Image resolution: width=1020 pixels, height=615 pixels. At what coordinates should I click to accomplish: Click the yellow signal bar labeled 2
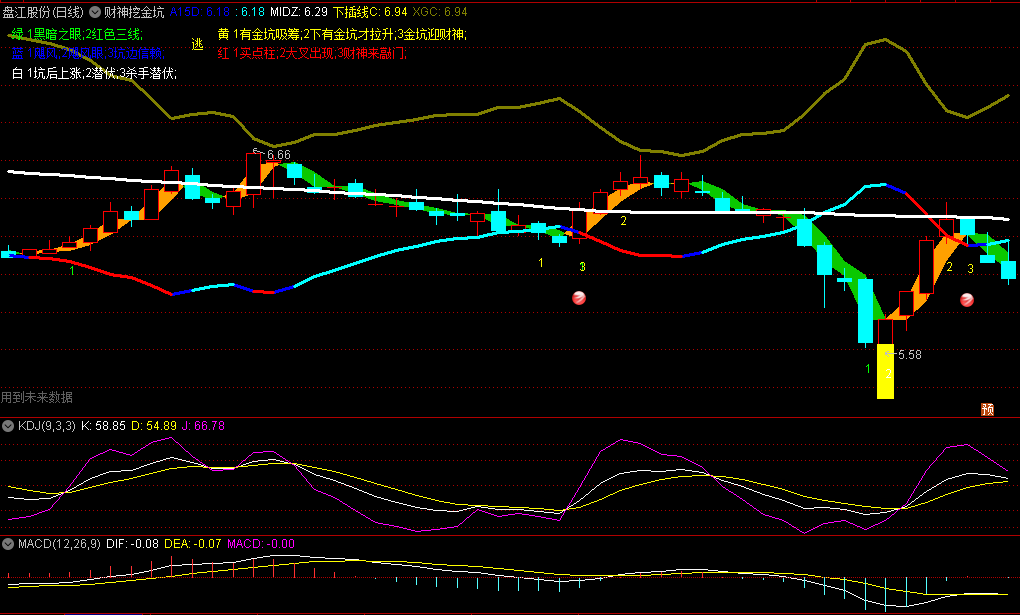pos(885,372)
